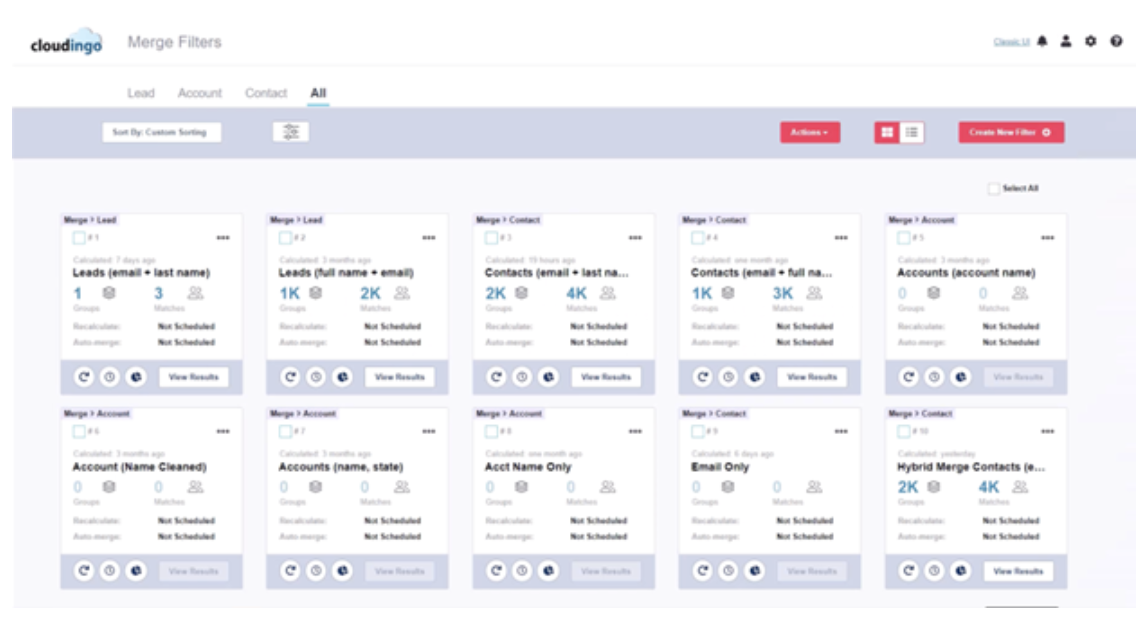Screen dimensions: 1142x620
Task: Recalculate the Leads (email + last name) filter
Action: pyautogui.click(x=83, y=377)
